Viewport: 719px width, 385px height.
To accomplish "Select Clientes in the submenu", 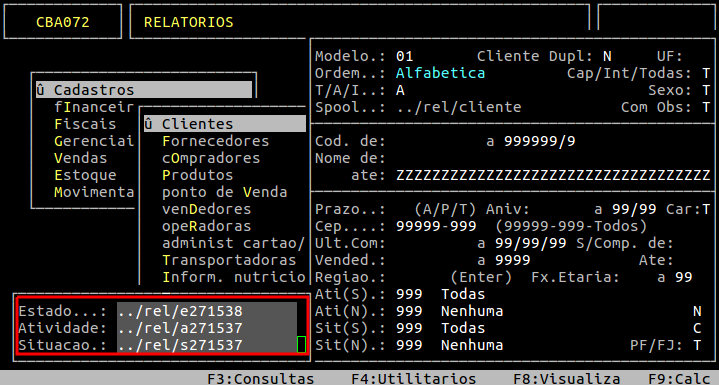I will 225,124.
